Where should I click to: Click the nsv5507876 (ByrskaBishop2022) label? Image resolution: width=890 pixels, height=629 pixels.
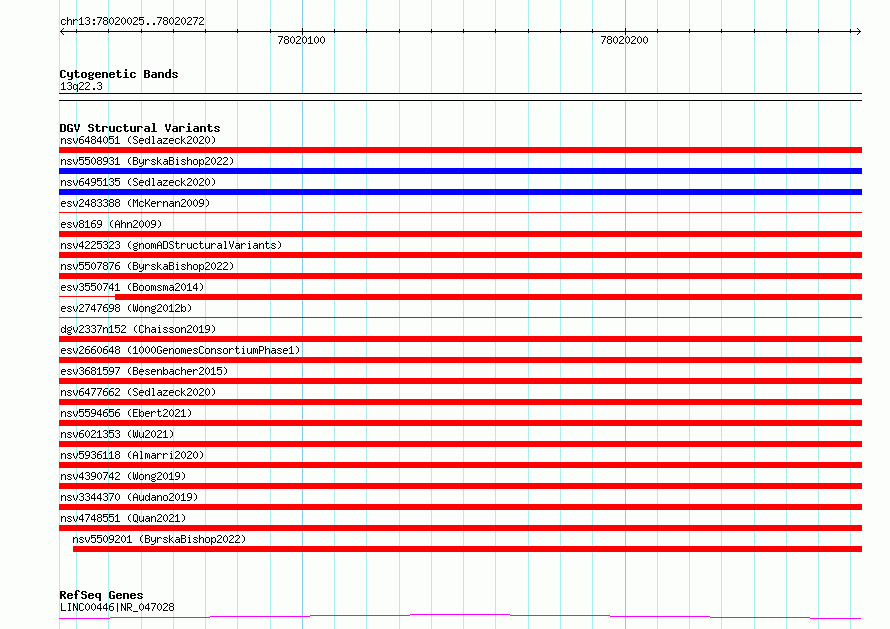pyautogui.click(x=147, y=266)
